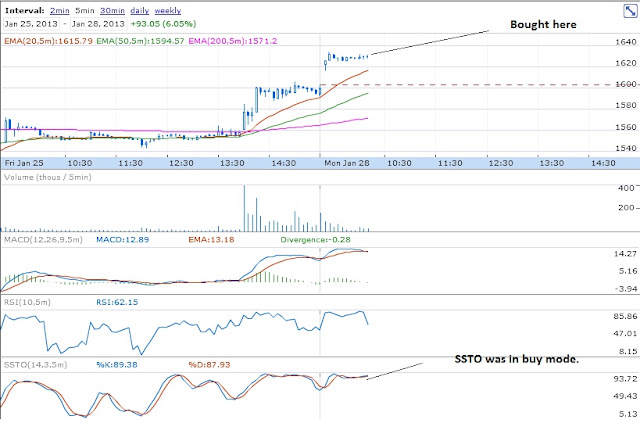Image resolution: width=640 pixels, height=423 pixels.
Task: Edit the Jan 28, 2013 end date field
Action: [x=98, y=24]
